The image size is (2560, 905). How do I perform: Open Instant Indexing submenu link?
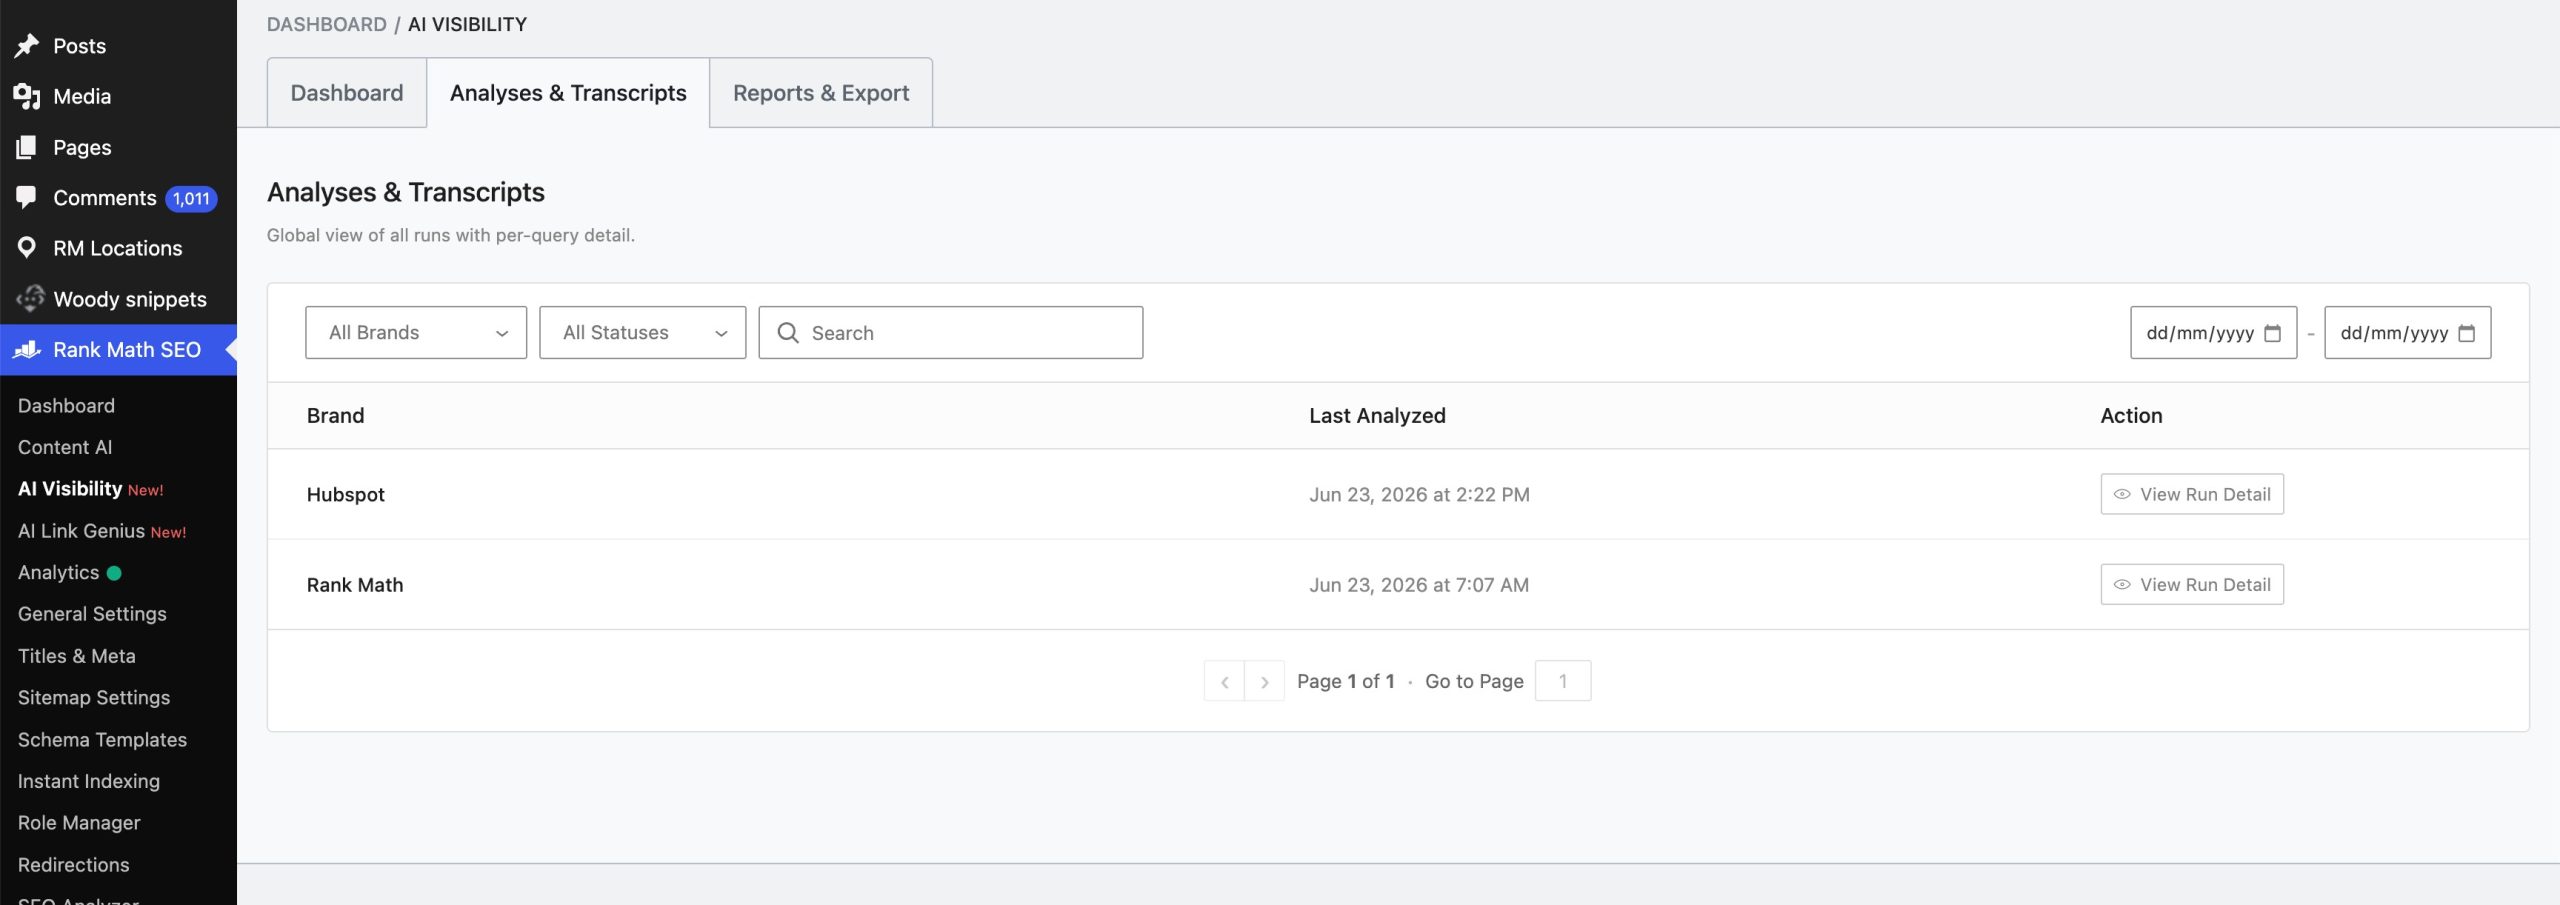(89, 781)
